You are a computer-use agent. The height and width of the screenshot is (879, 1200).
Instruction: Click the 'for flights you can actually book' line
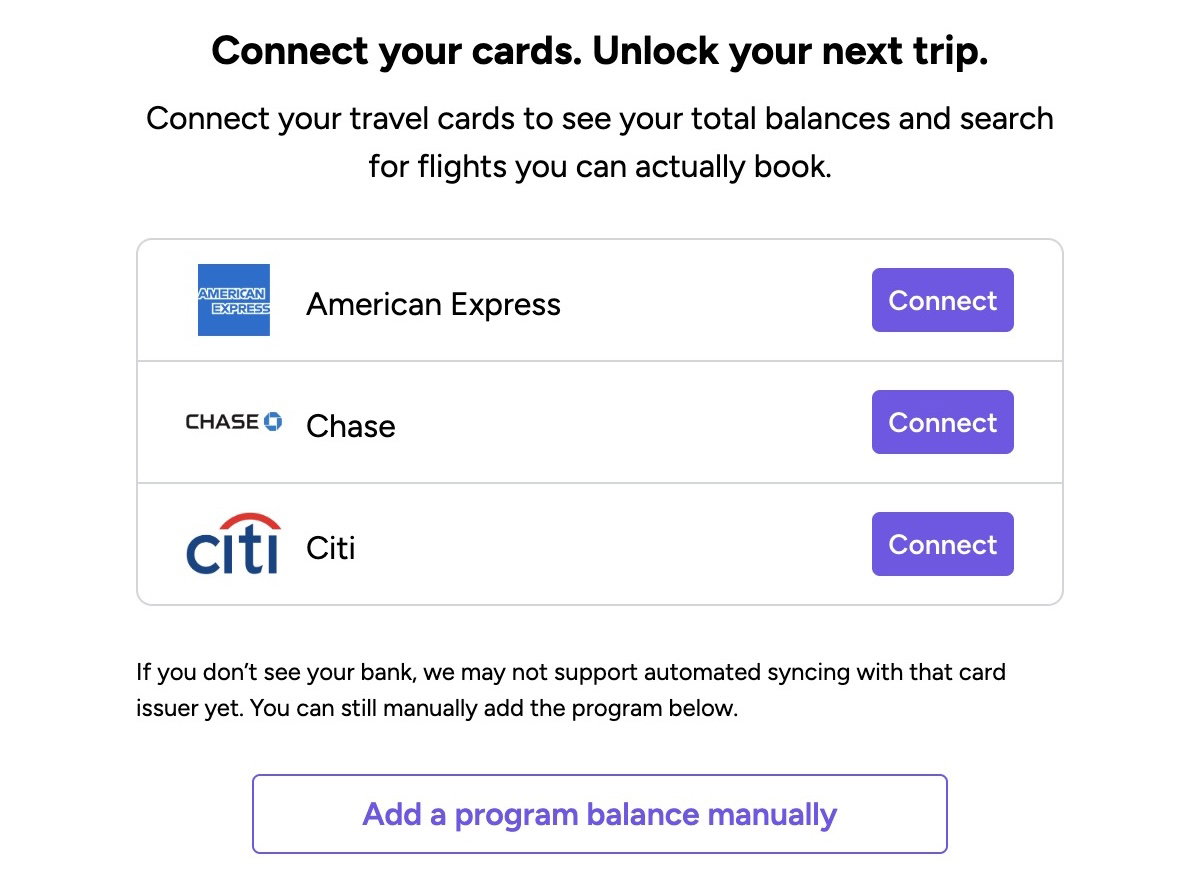tap(599, 166)
